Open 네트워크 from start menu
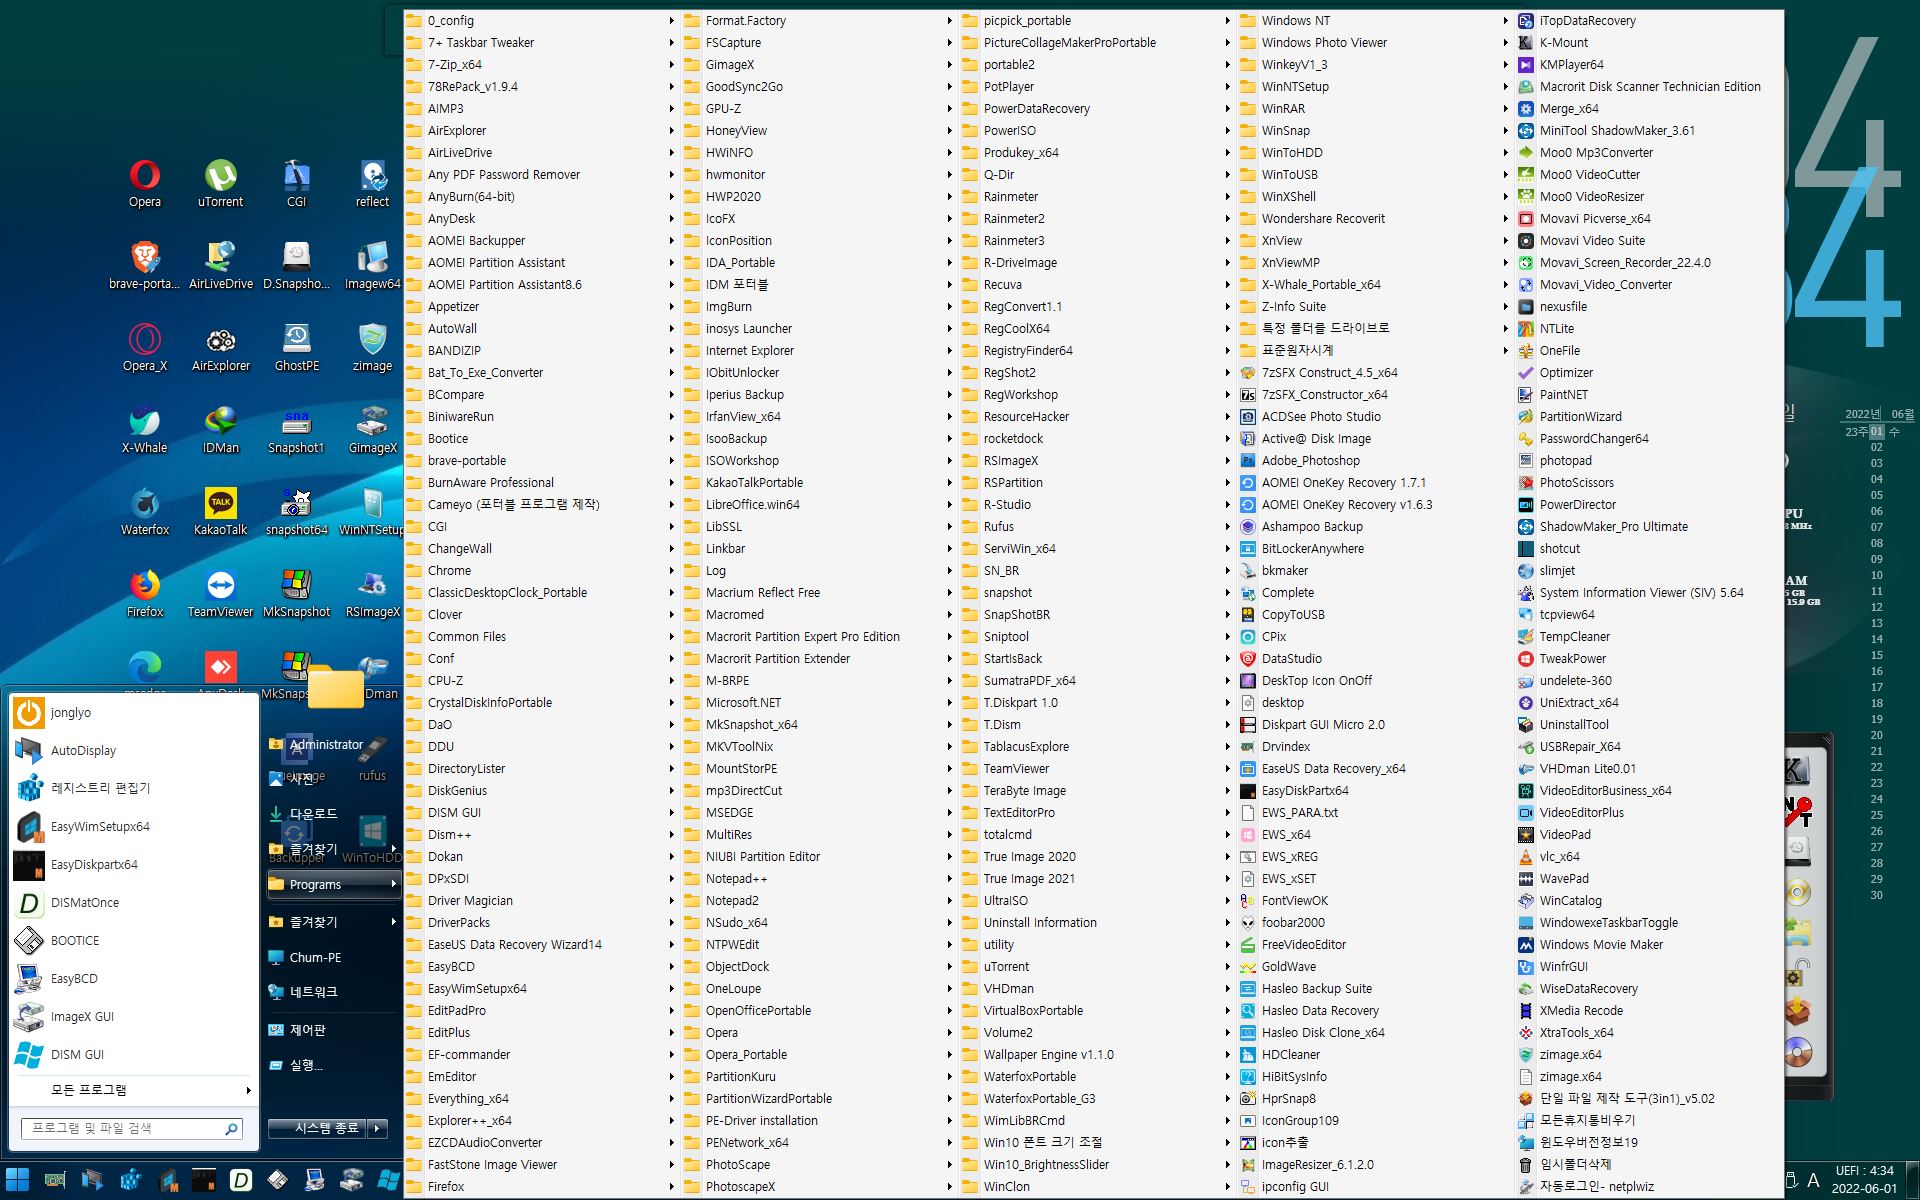This screenshot has height=1200, width=1920. coord(333,992)
